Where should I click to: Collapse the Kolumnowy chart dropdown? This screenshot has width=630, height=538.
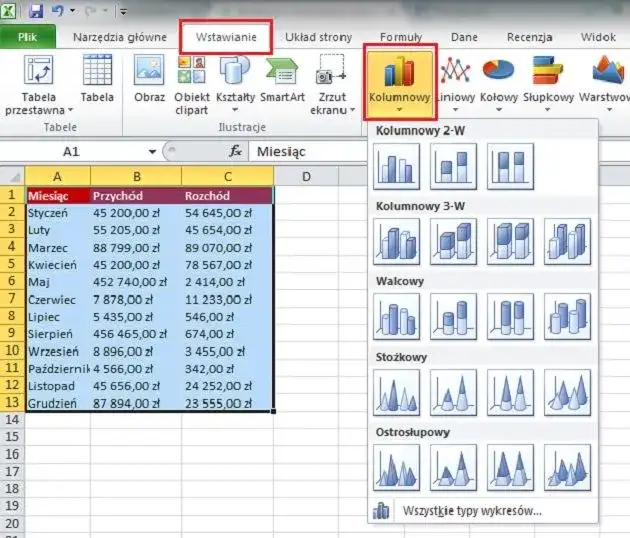click(399, 83)
